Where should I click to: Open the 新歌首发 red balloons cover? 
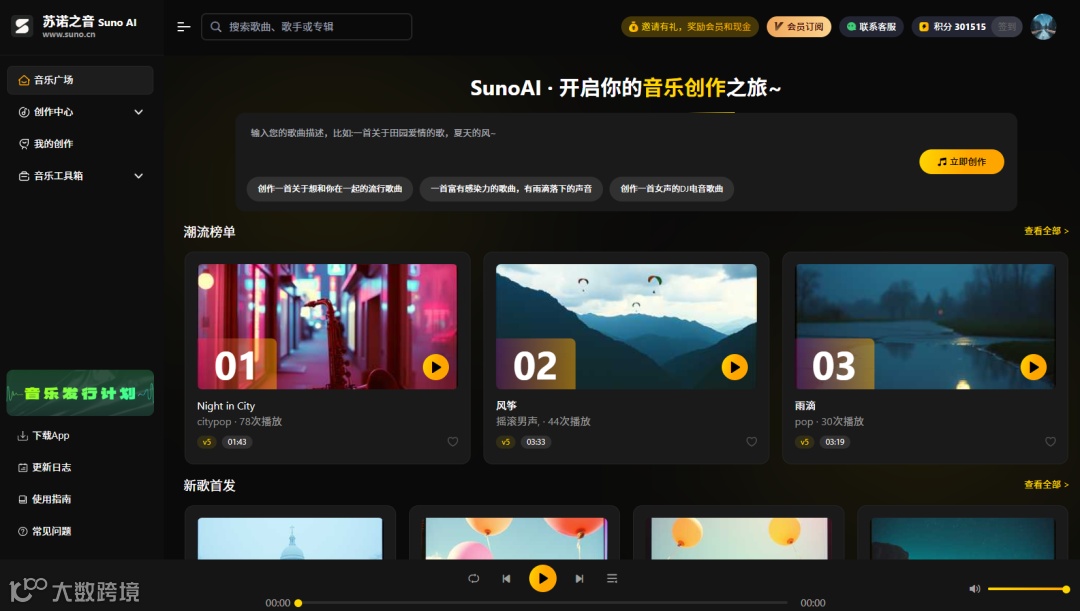tap(516, 539)
